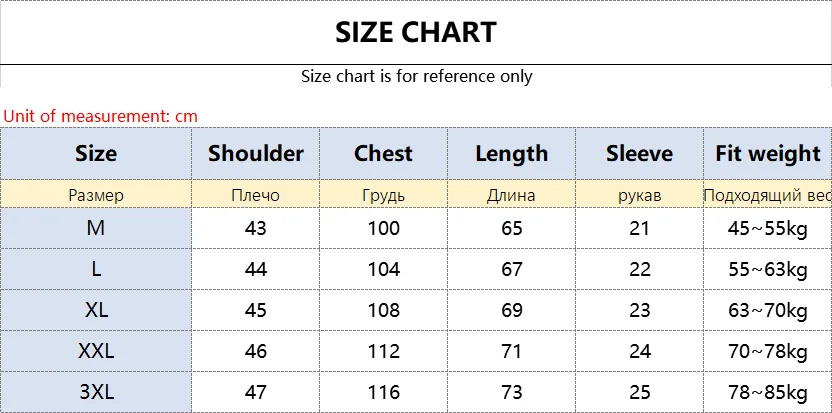The image size is (832, 413).
Task: Click the Грудь subheader cell
Action: (x=384, y=195)
